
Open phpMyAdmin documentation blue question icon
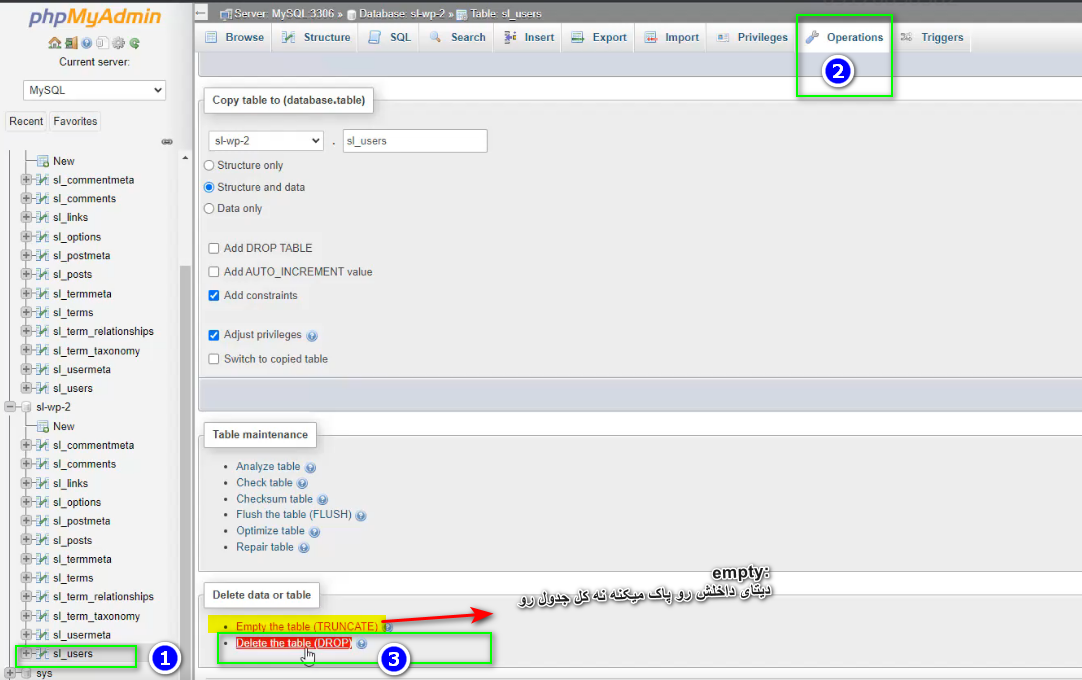pyautogui.click(x=86, y=43)
